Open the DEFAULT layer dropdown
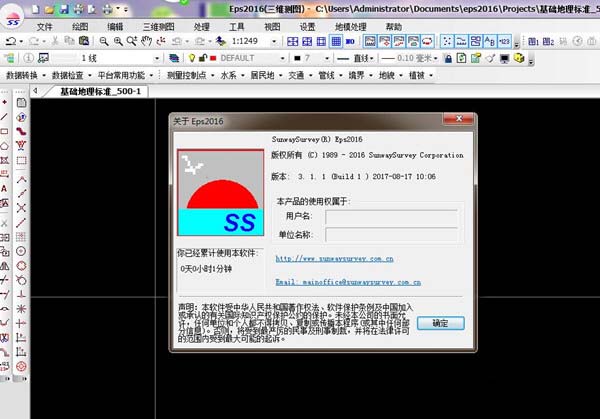This screenshot has width=600, height=419. [x=282, y=58]
